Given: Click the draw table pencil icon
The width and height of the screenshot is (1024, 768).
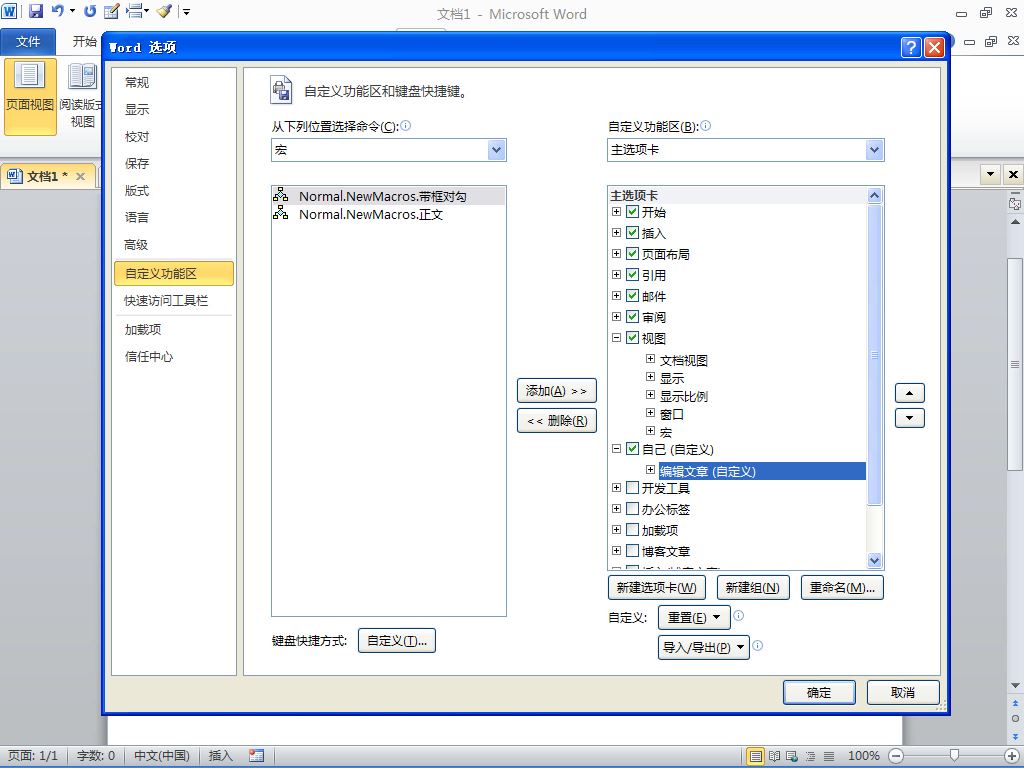Looking at the screenshot, I should coord(112,11).
